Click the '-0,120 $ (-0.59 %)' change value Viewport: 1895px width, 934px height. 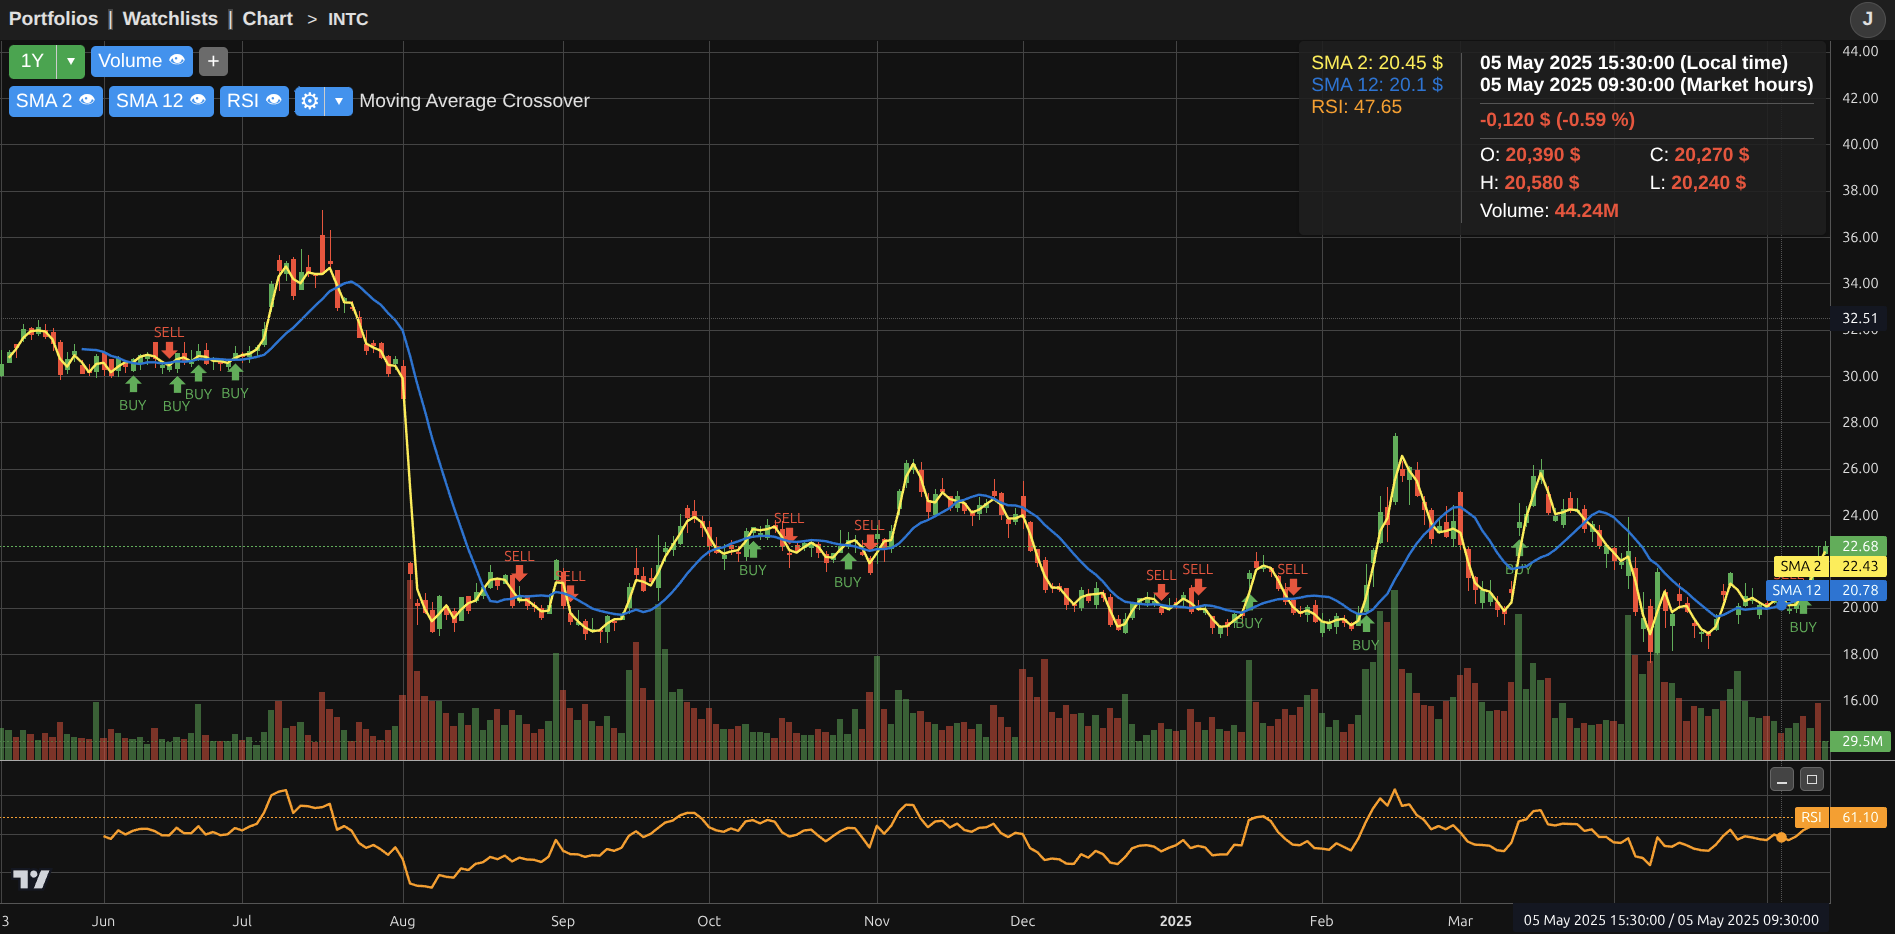click(x=1557, y=119)
